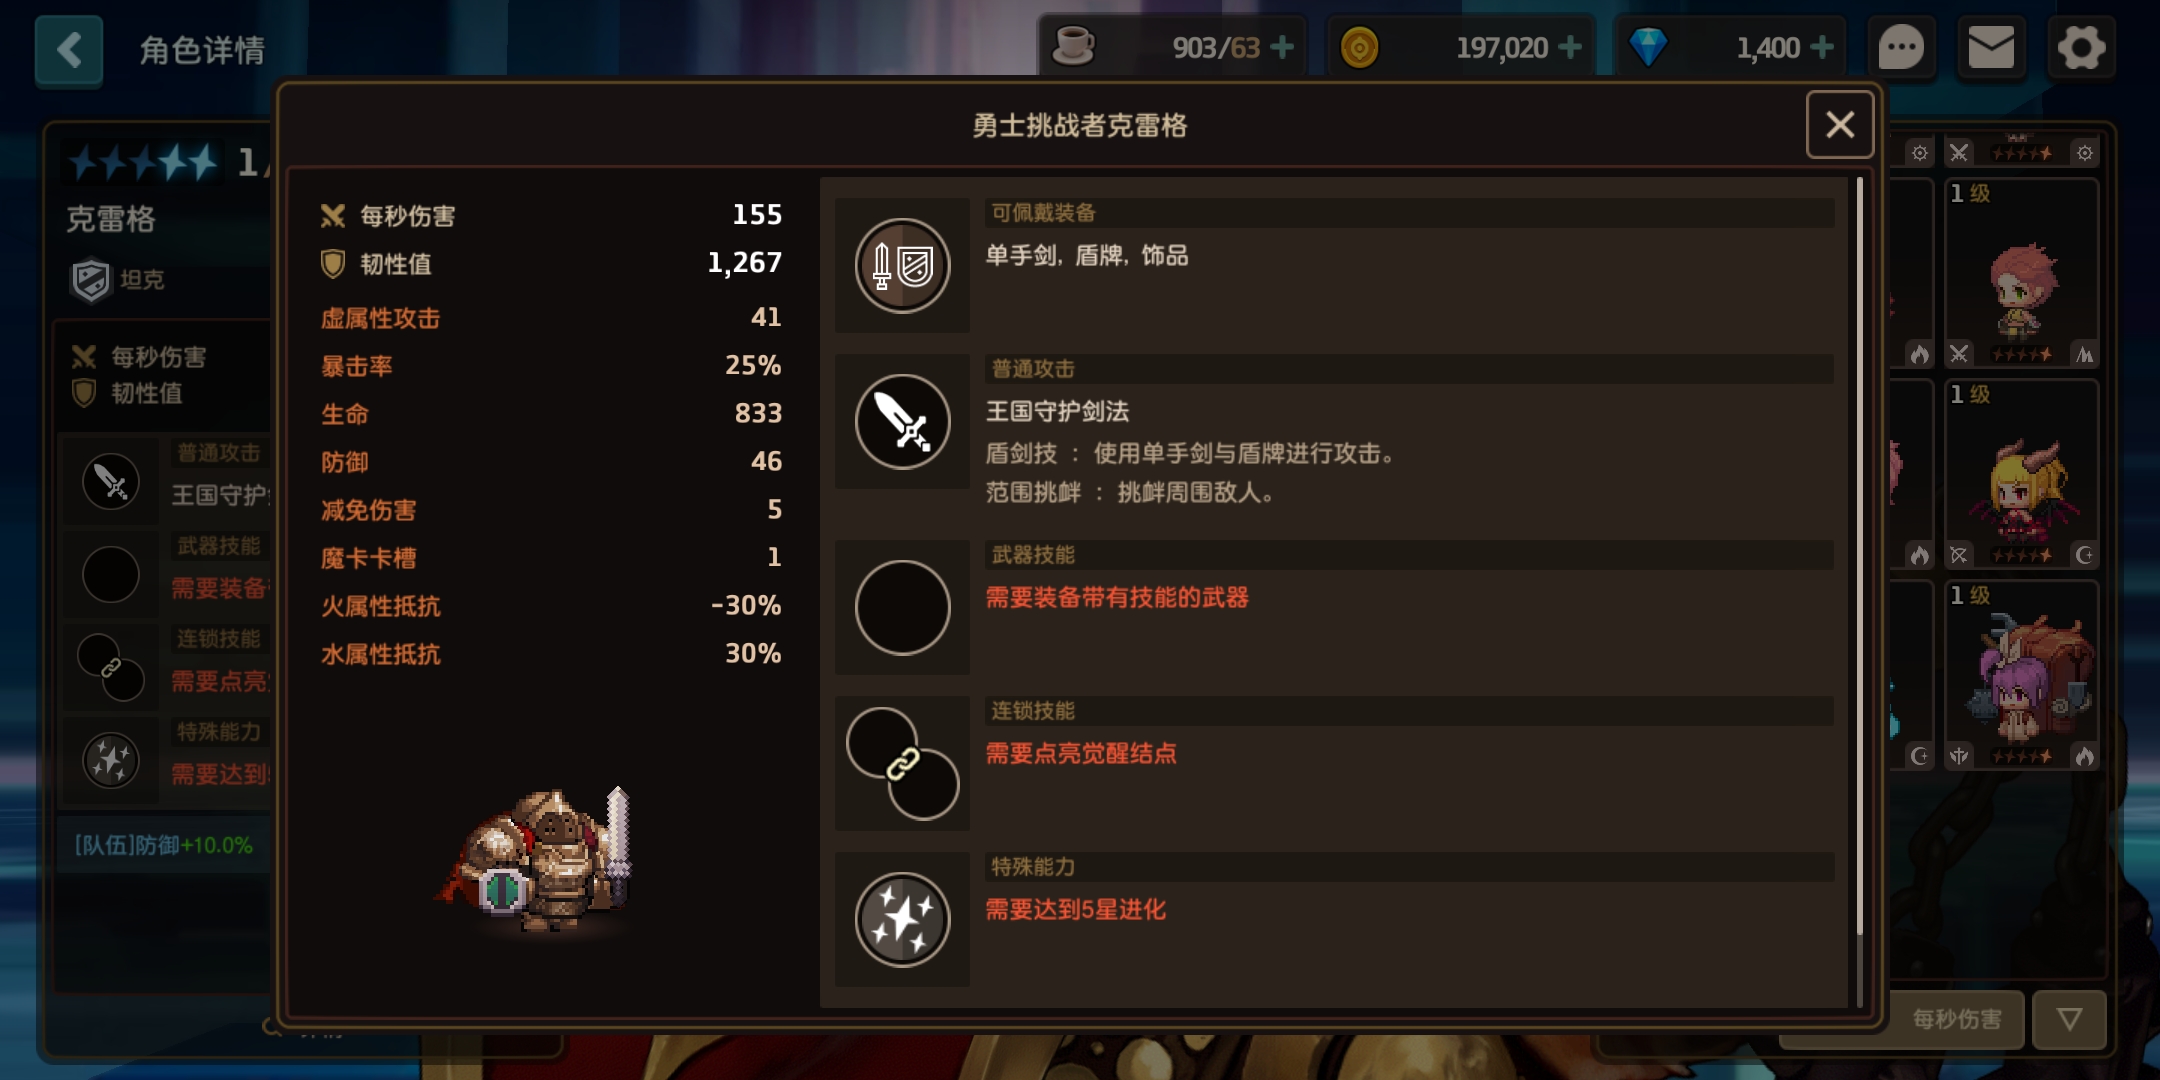
Task: Click the 连锁技能 chain link icon
Action: tap(902, 763)
